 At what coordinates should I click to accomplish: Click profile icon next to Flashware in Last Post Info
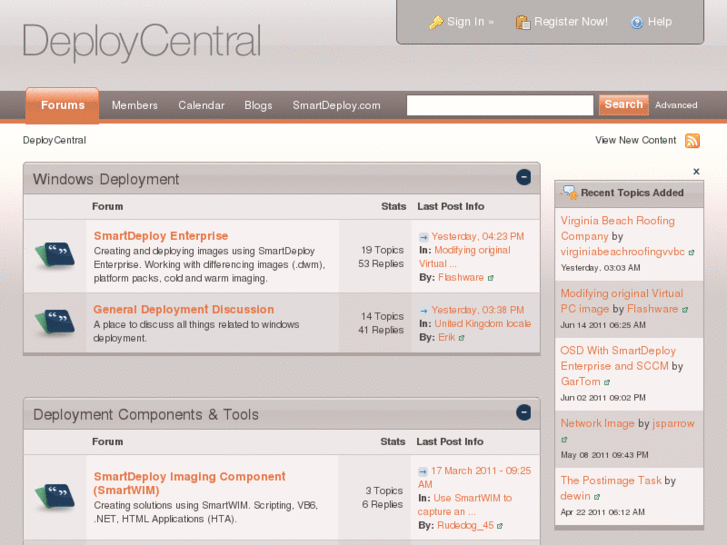491,278
